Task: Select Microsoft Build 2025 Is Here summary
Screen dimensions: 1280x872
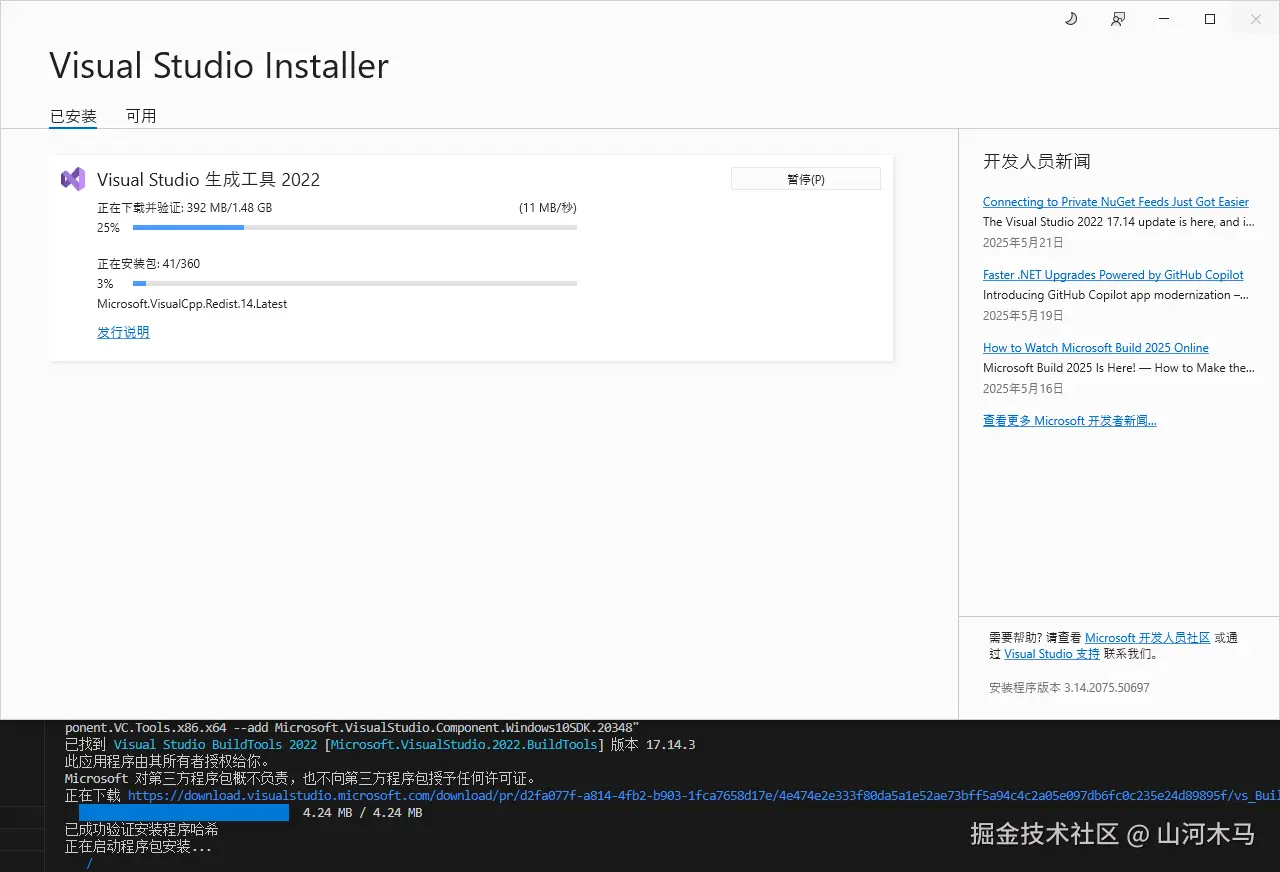Action: pos(1119,368)
